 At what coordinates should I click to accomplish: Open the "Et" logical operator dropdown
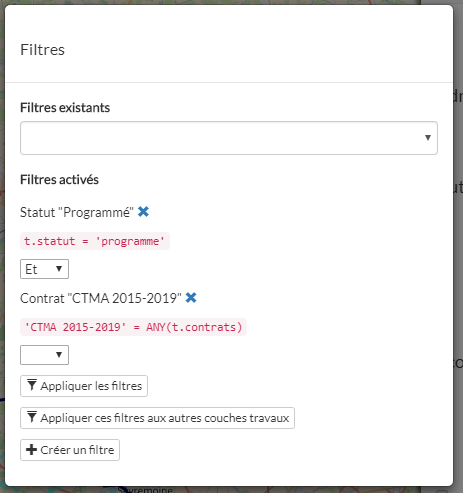pos(44,269)
